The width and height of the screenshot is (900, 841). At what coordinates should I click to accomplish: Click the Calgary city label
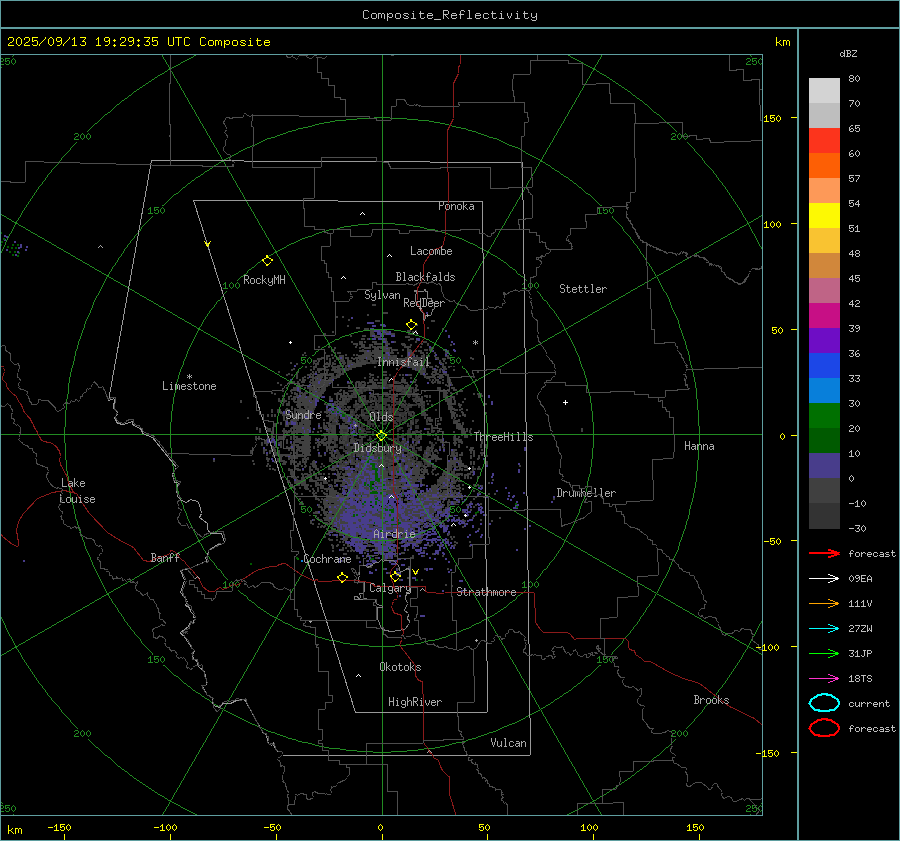(390, 588)
